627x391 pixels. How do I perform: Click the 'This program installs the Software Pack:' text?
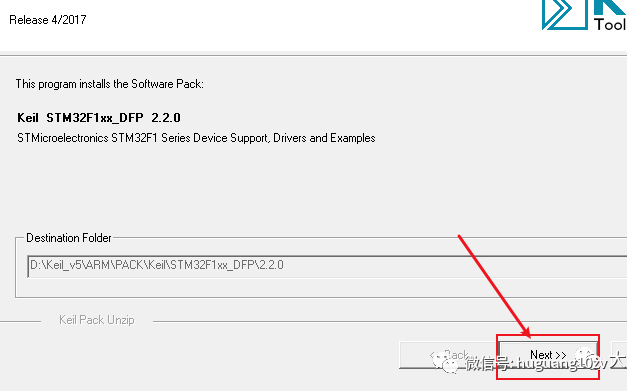coord(110,84)
